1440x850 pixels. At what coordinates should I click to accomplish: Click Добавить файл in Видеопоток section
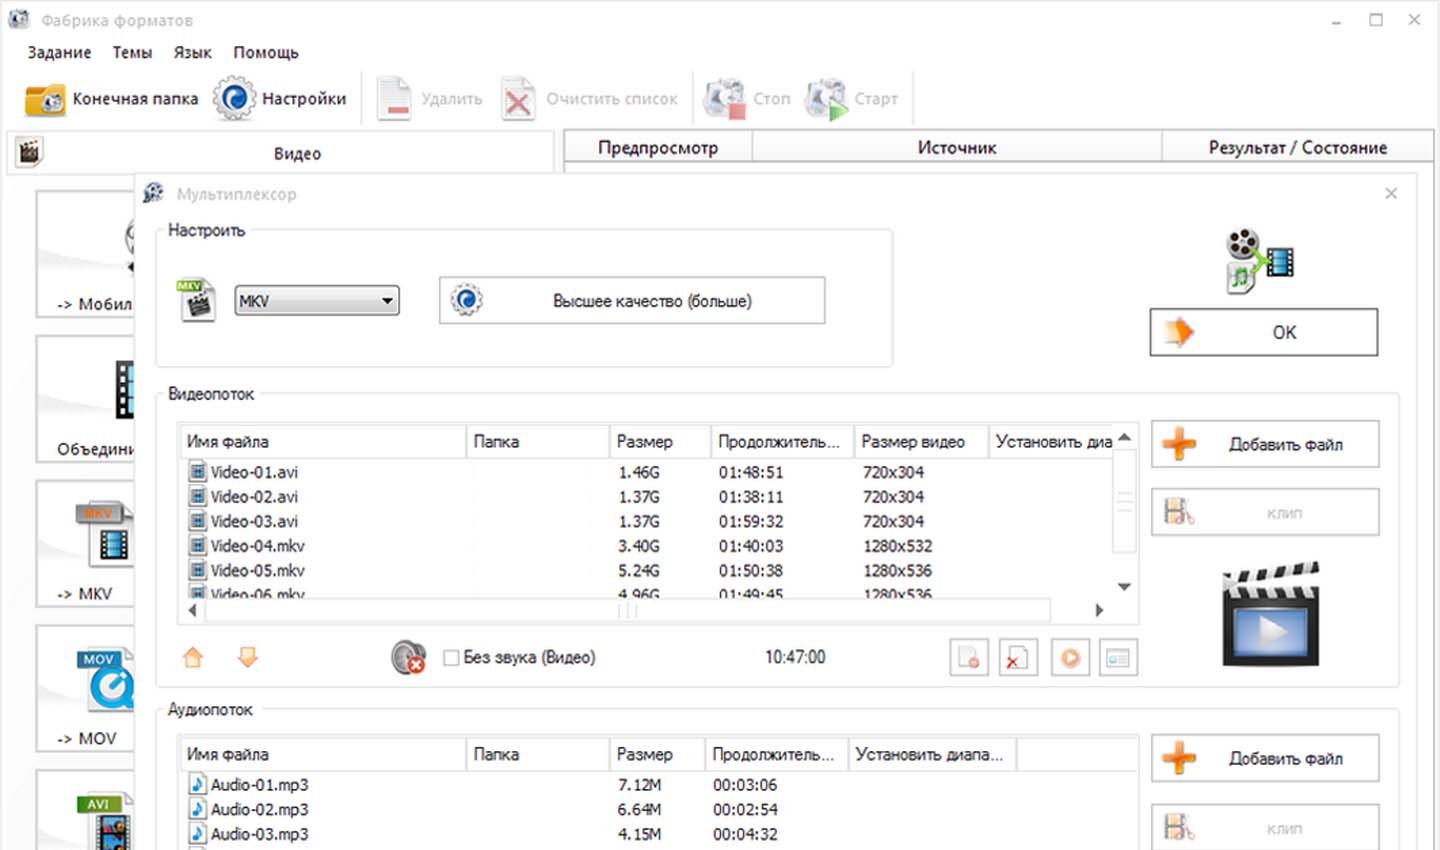coord(1265,444)
